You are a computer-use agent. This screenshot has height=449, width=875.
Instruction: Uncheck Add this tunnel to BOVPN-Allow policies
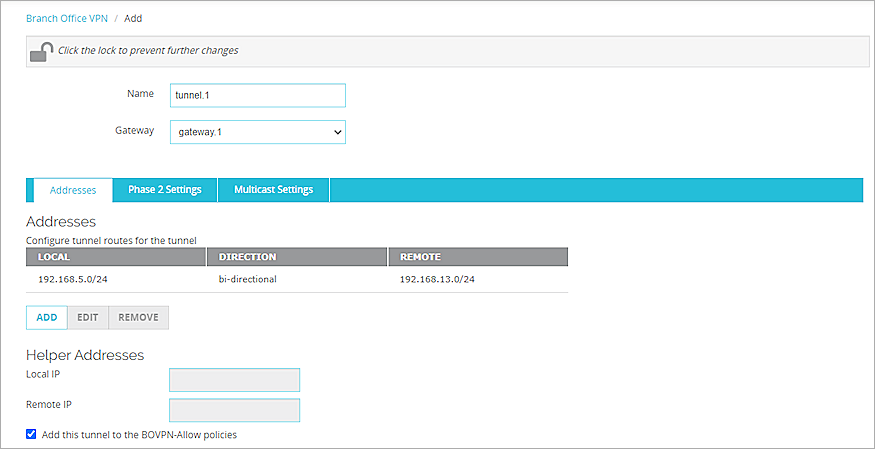pos(32,435)
